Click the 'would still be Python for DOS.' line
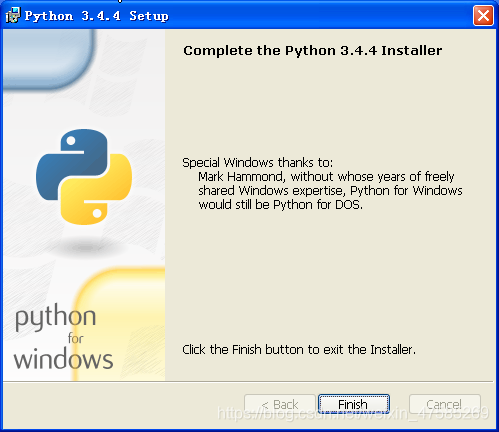 [281, 205]
